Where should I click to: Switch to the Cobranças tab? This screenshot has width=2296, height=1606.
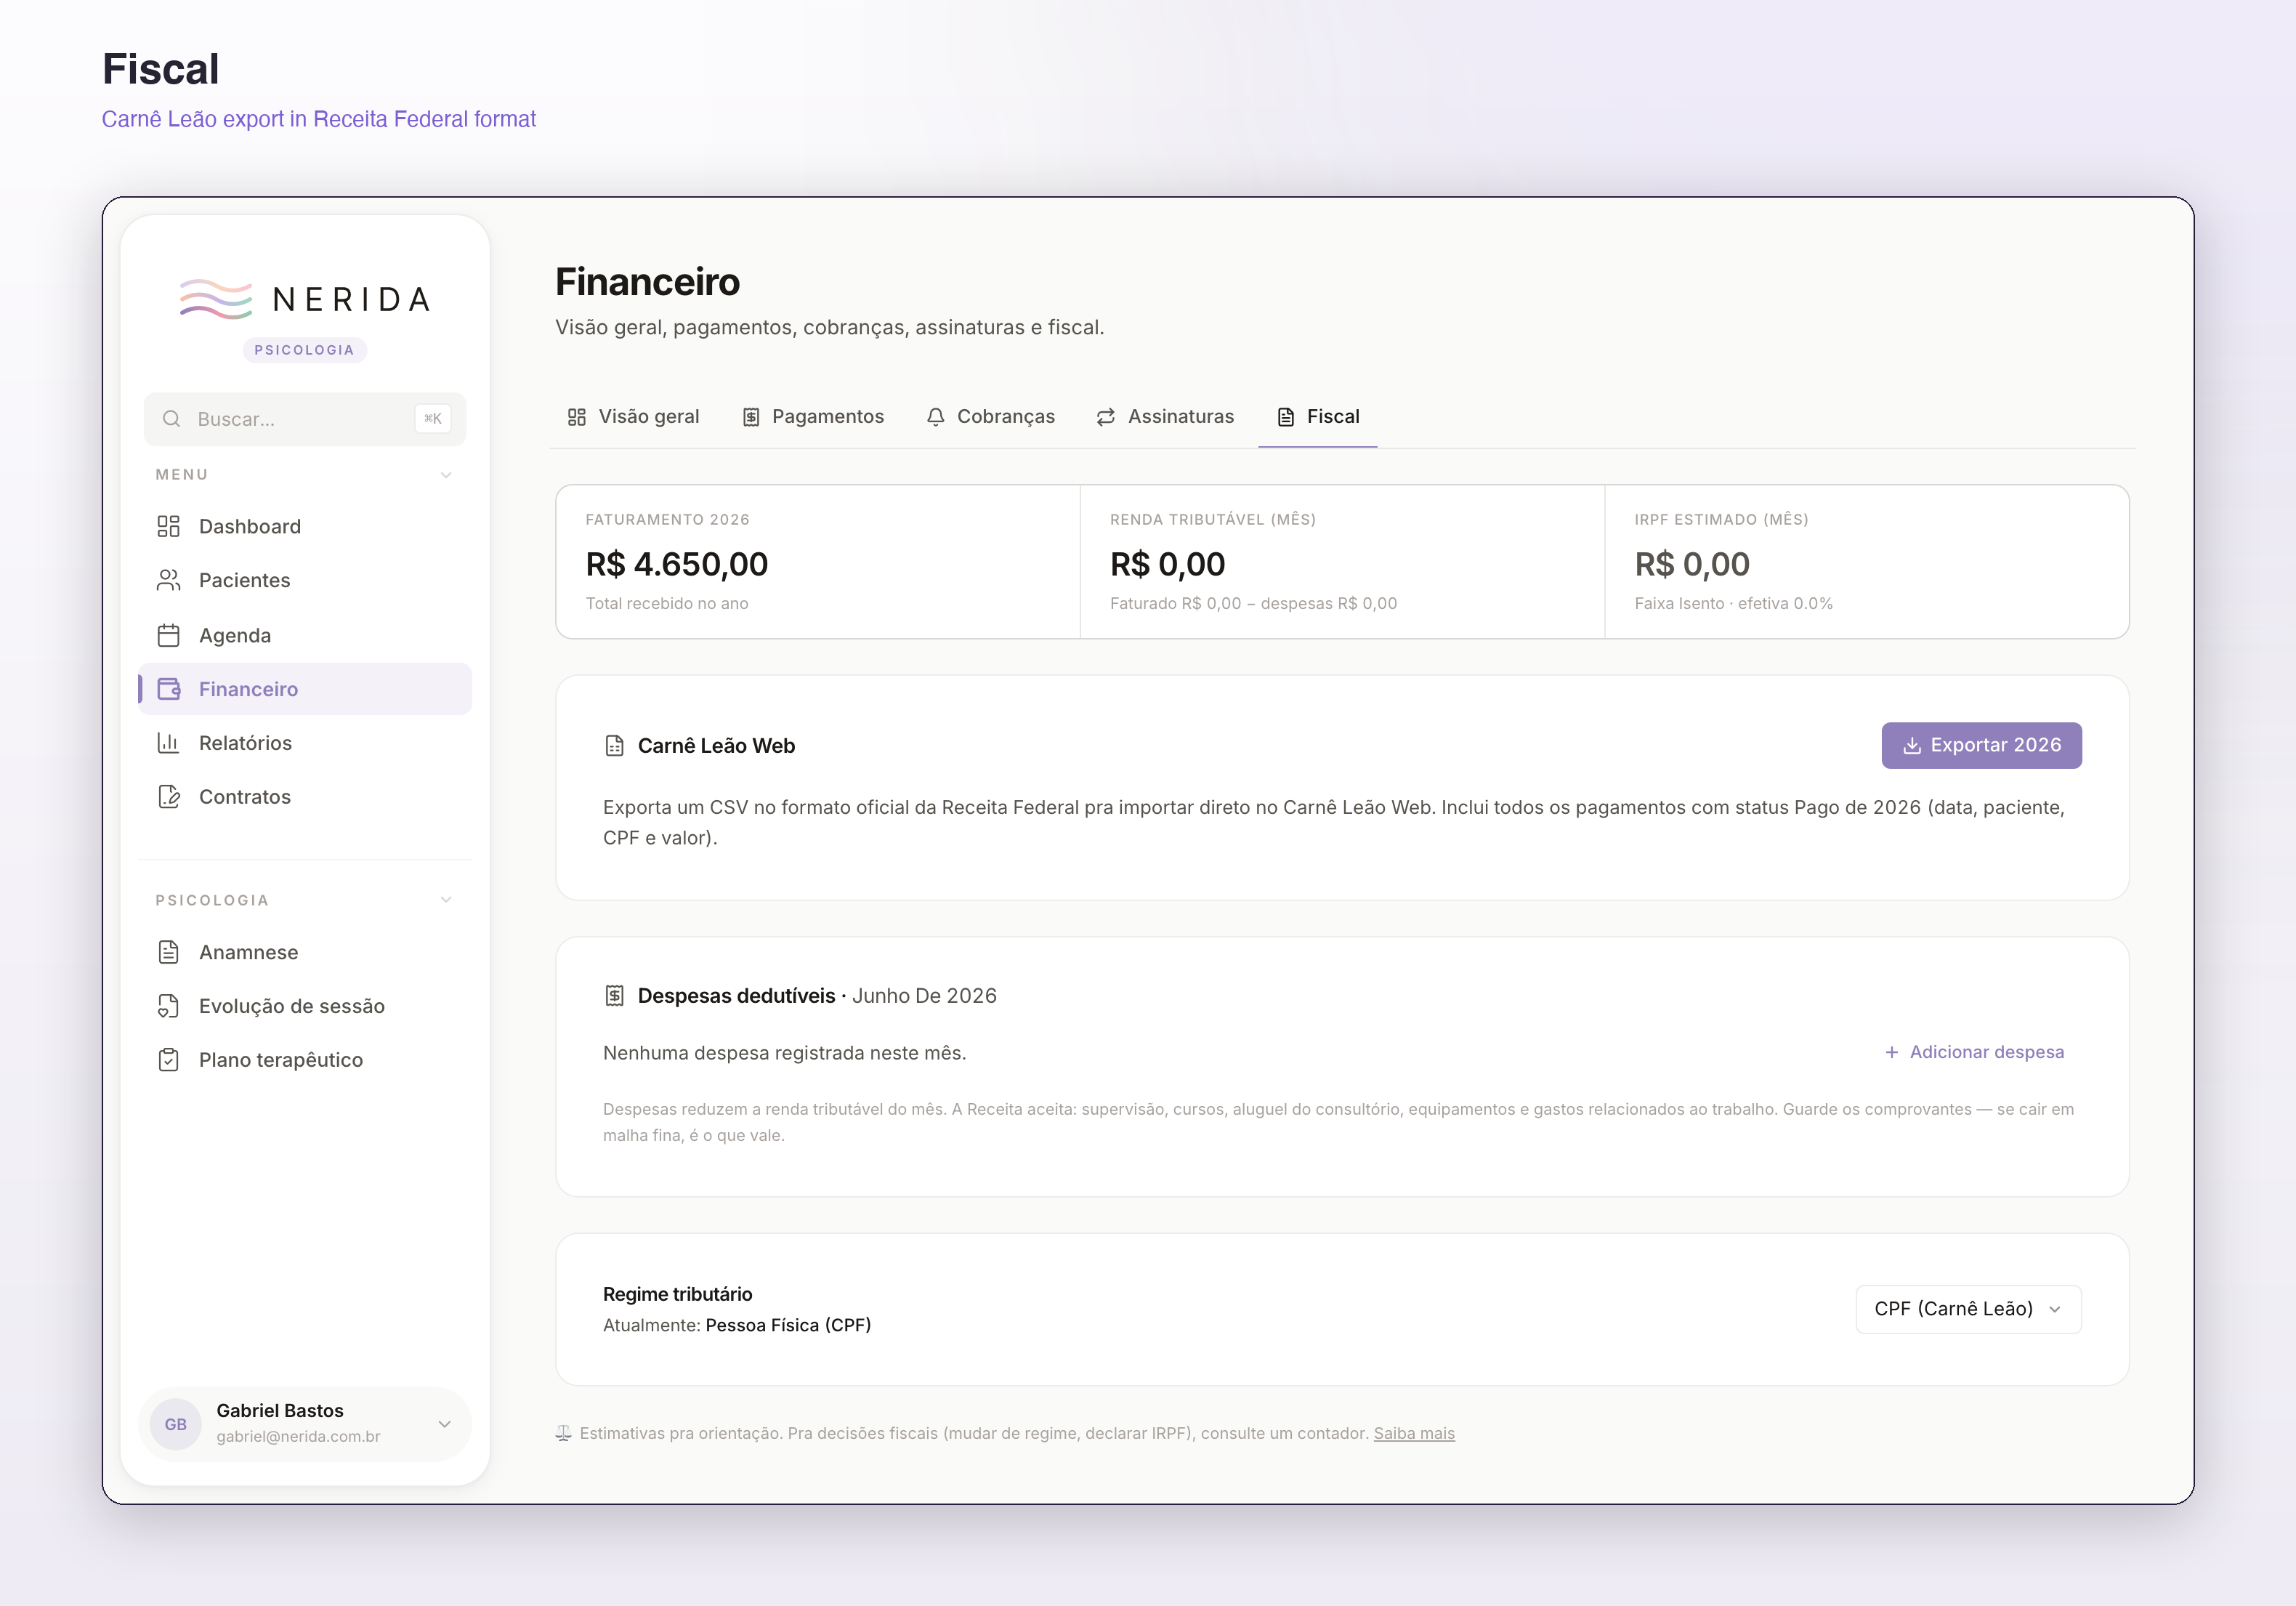click(x=990, y=417)
